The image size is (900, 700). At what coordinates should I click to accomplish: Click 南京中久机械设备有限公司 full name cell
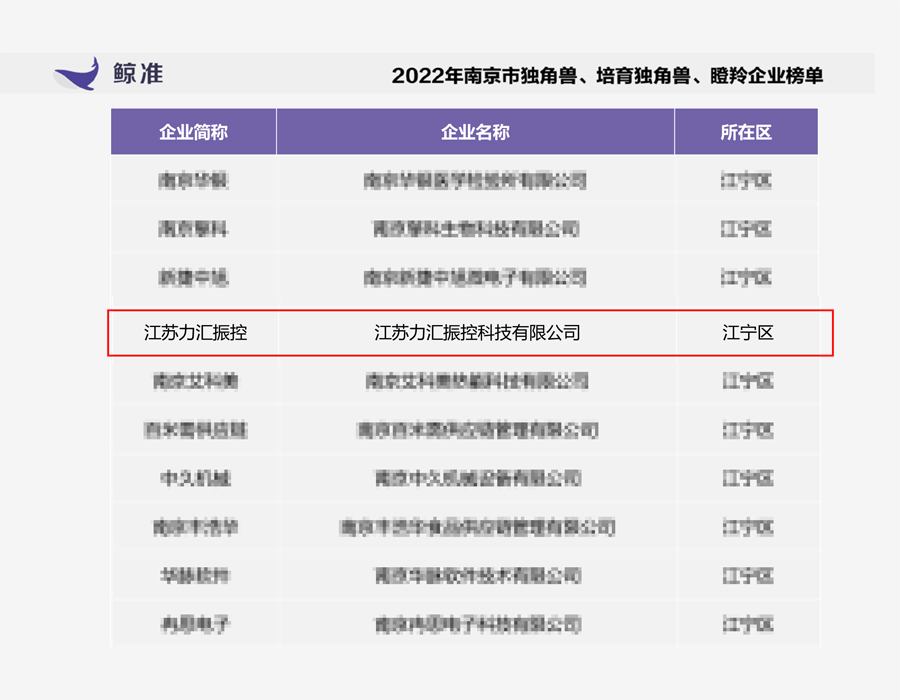[476, 479]
